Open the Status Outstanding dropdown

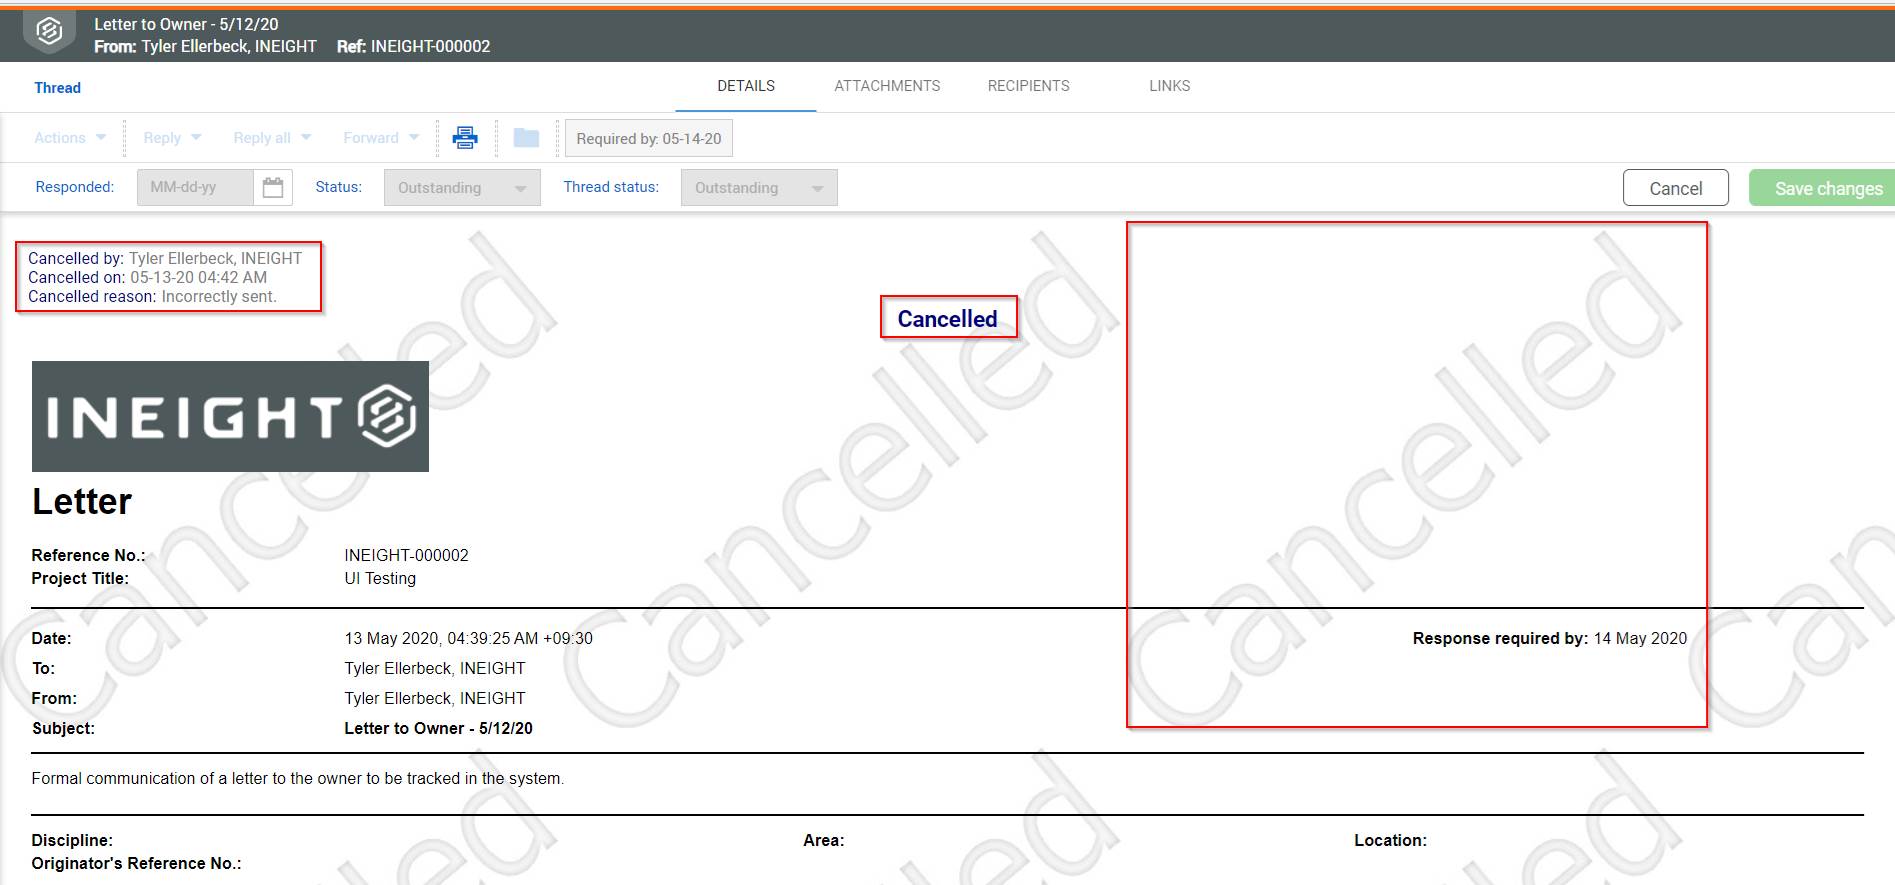point(462,188)
